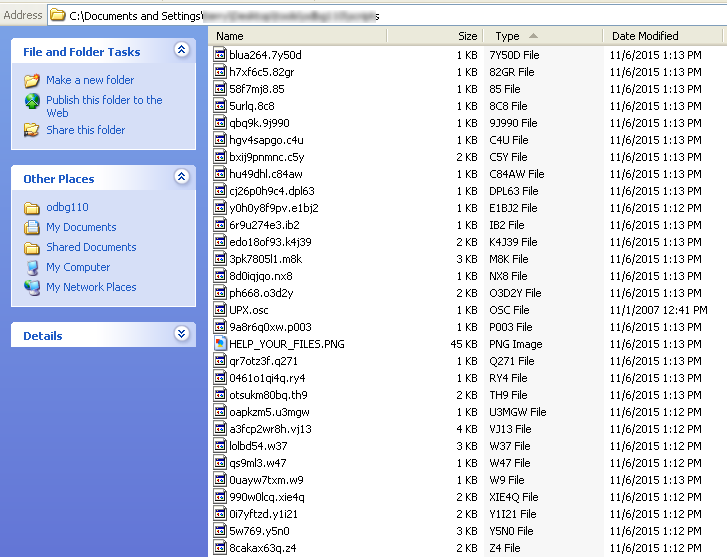Click the Share this folder icon
This screenshot has width=727, height=557.
point(32,130)
